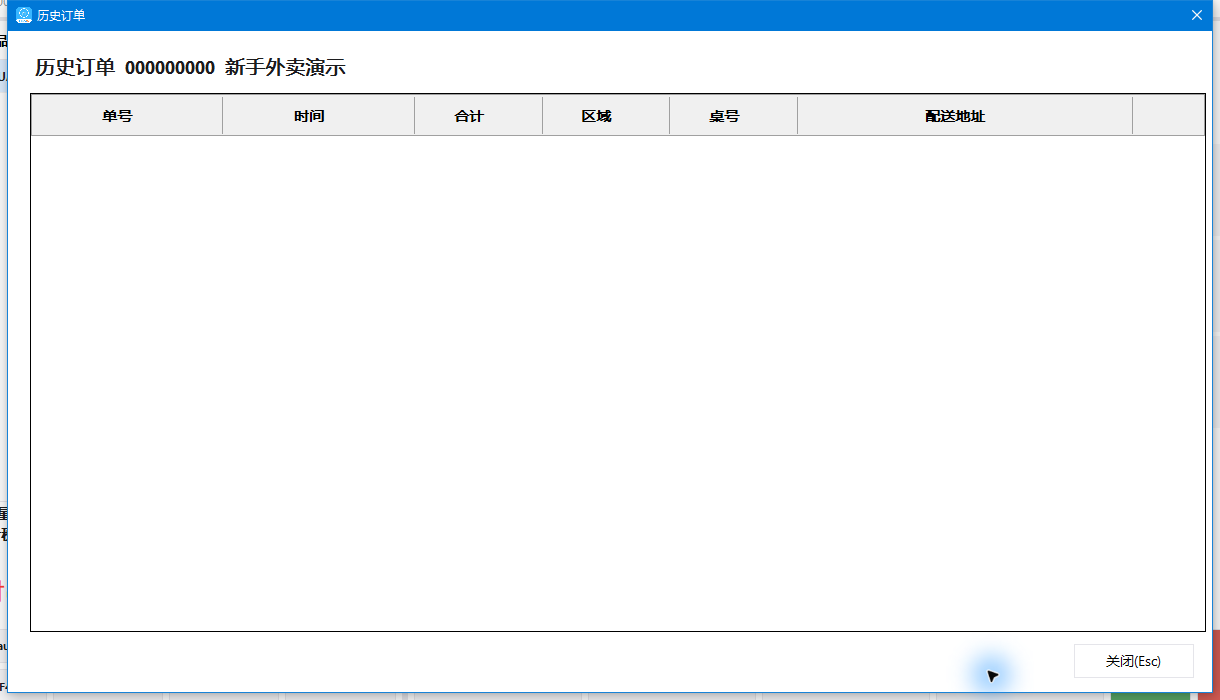Click the 单号 column header

coord(127,116)
